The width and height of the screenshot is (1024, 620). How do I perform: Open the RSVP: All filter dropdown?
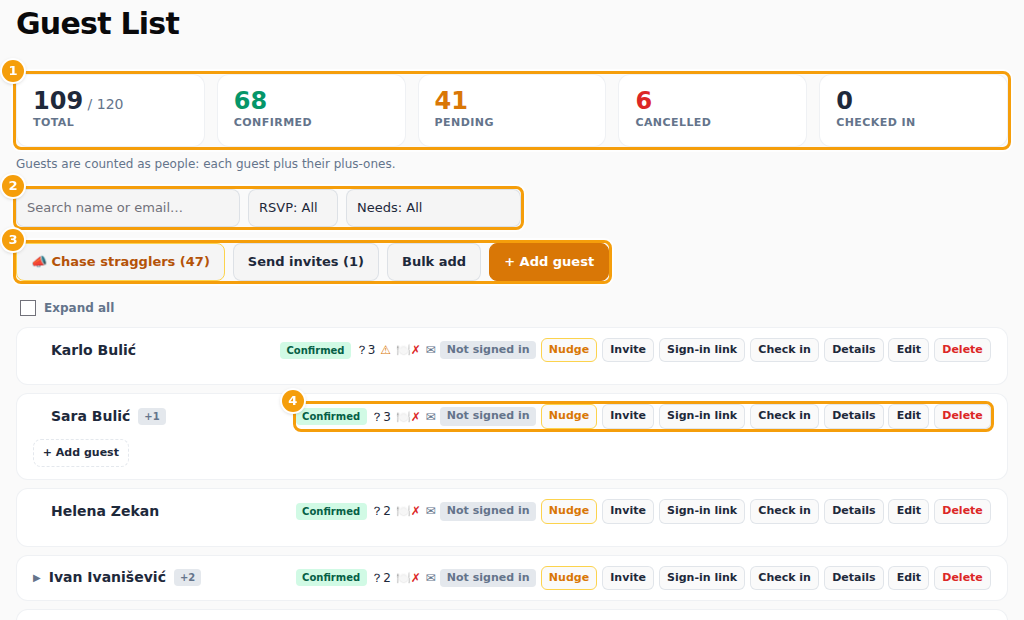click(293, 208)
